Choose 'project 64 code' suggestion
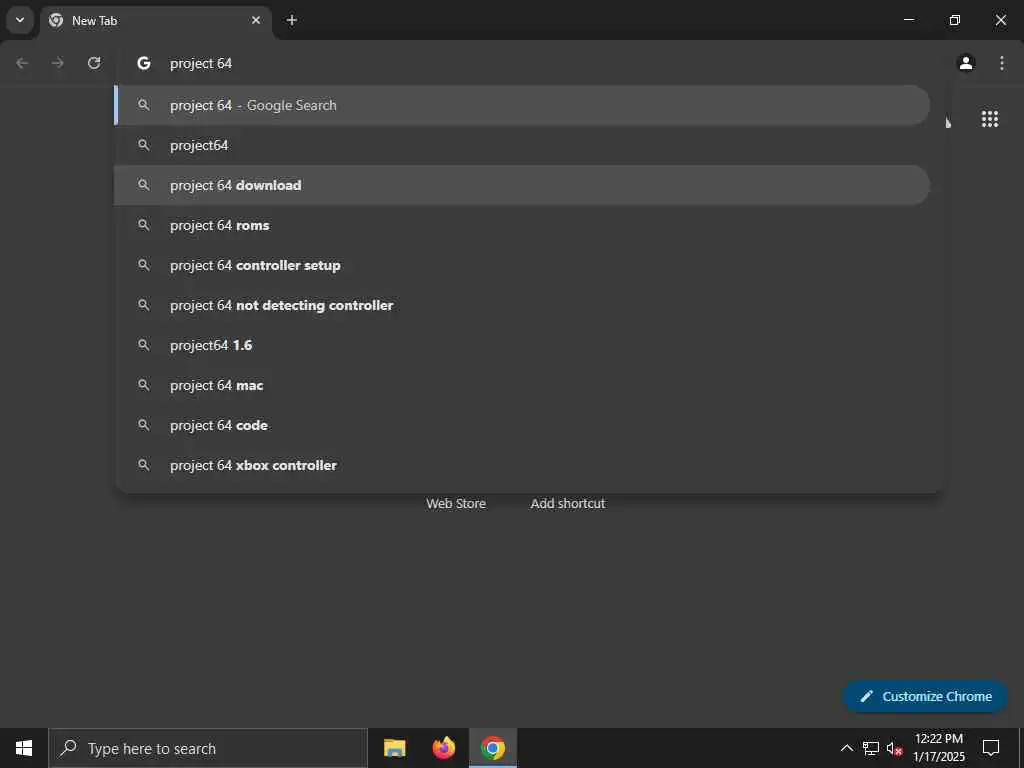The height and width of the screenshot is (768, 1024). pyautogui.click(x=522, y=425)
